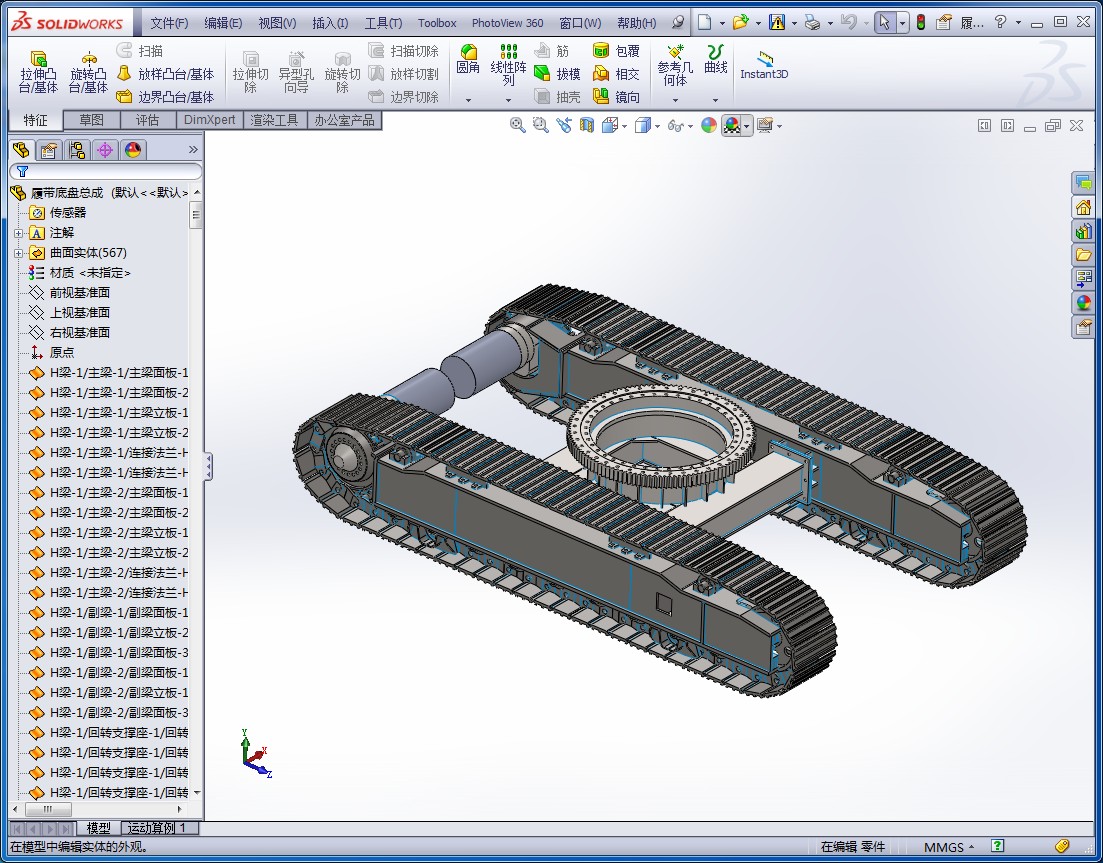This screenshot has height=863, width=1103.
Task: Toggle the pin icon next to the Help (帮助) menu
Action: click(x=679, y=22)
